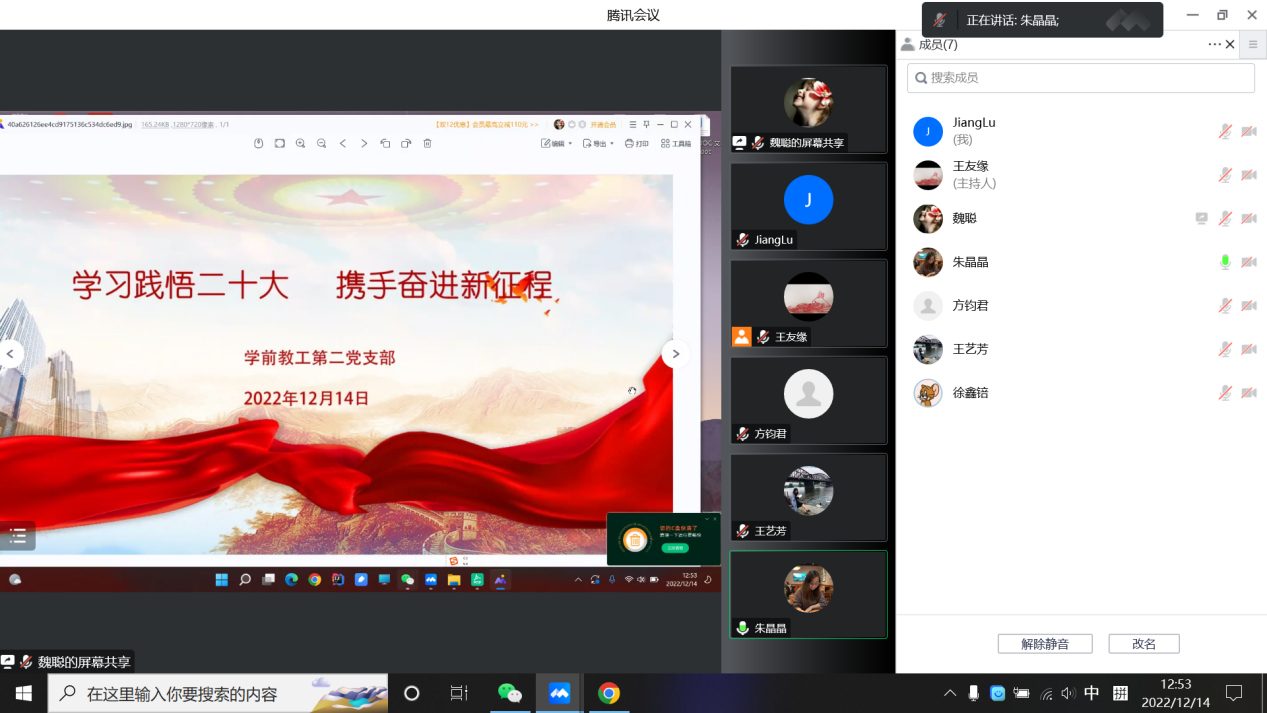Go to the next image with right arrow
This screenshot has height=713, width=1267.
tap(675, 354)
